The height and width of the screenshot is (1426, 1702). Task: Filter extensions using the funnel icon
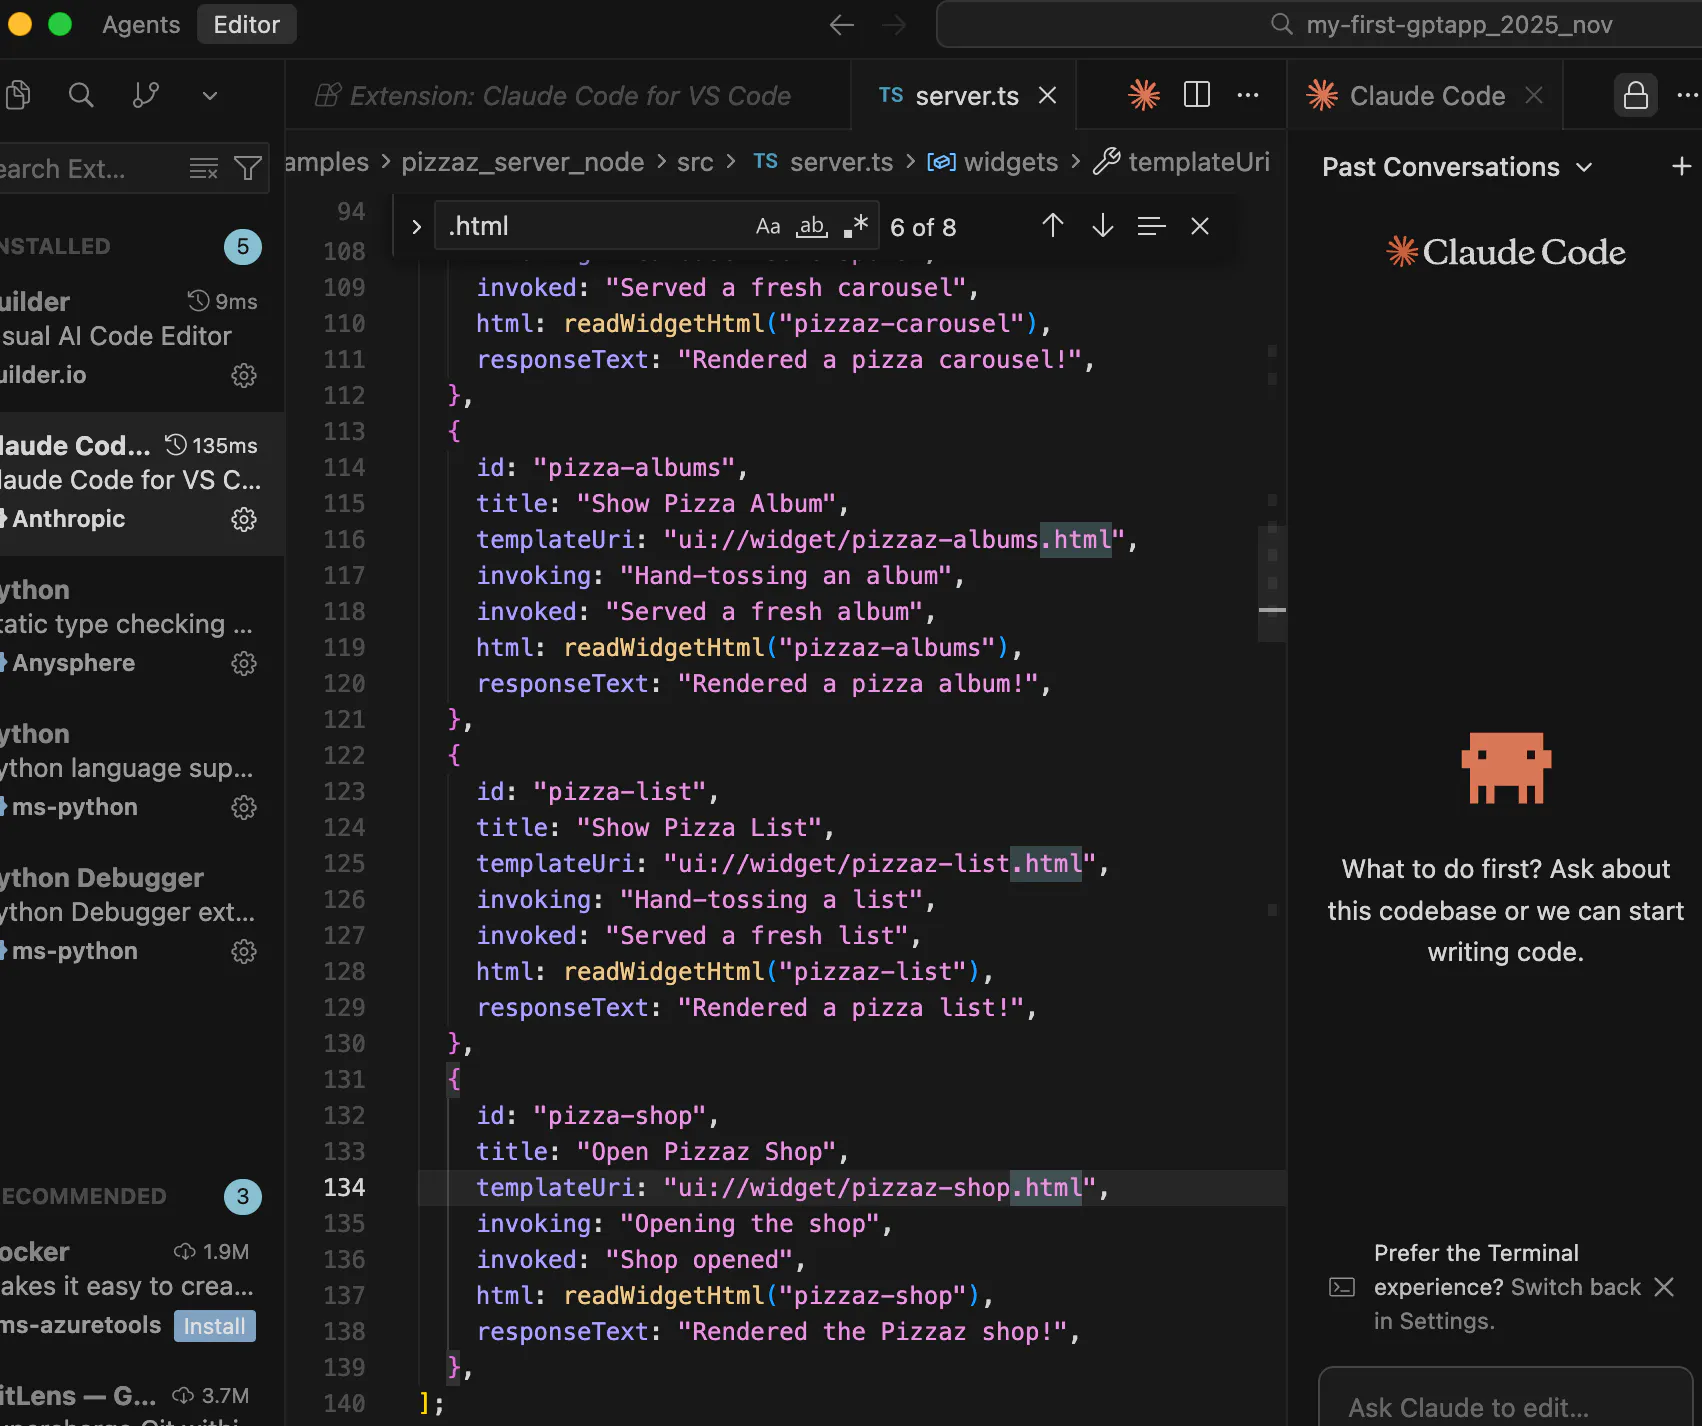248,168
